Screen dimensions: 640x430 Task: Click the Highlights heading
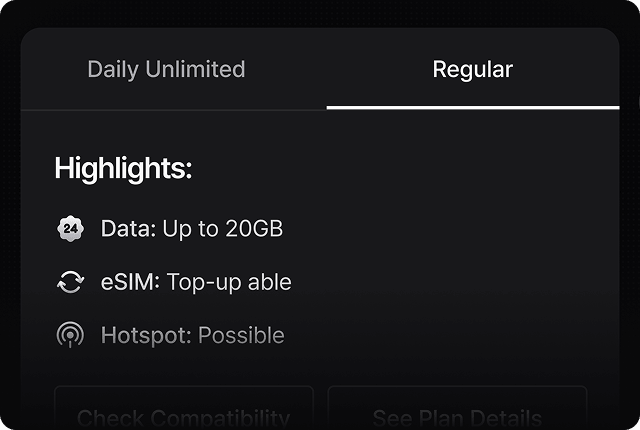click(123, 168)
